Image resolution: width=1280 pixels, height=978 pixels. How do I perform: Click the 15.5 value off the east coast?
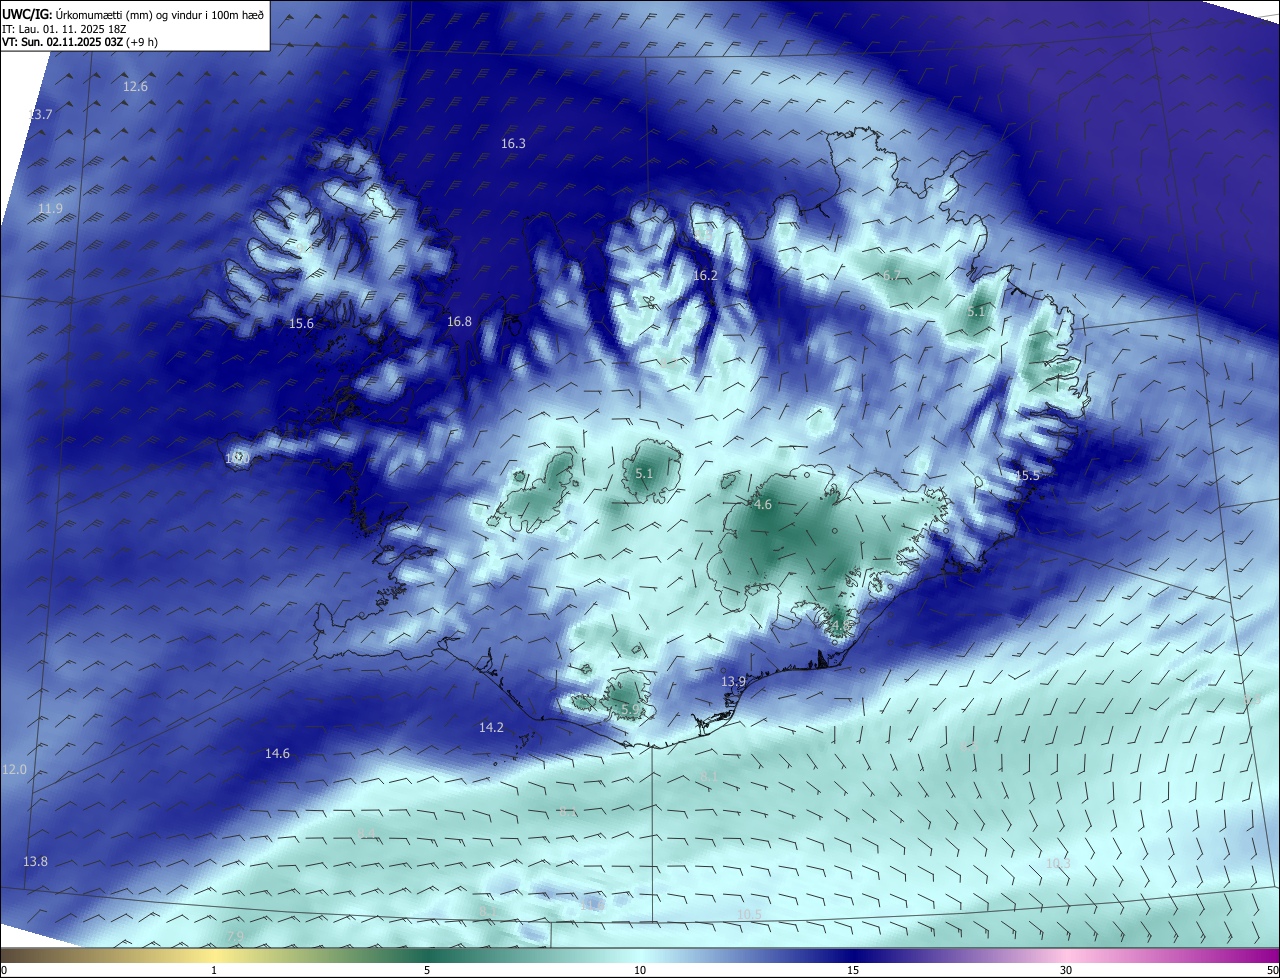[x=1027, y=476]
